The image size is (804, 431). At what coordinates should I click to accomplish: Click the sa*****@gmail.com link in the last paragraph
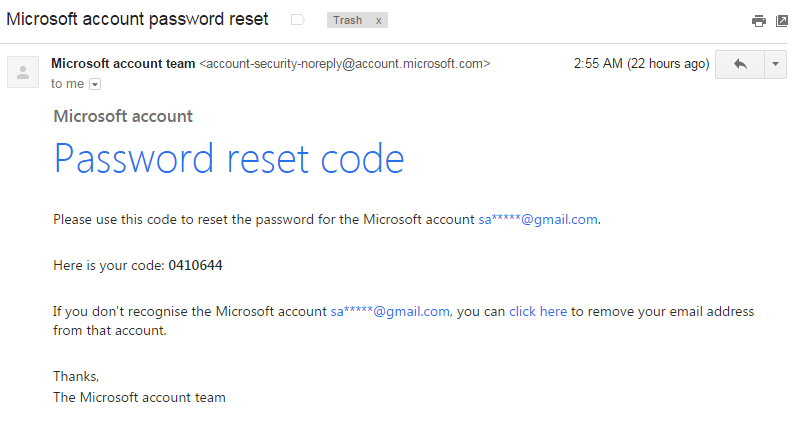point(390,311)
